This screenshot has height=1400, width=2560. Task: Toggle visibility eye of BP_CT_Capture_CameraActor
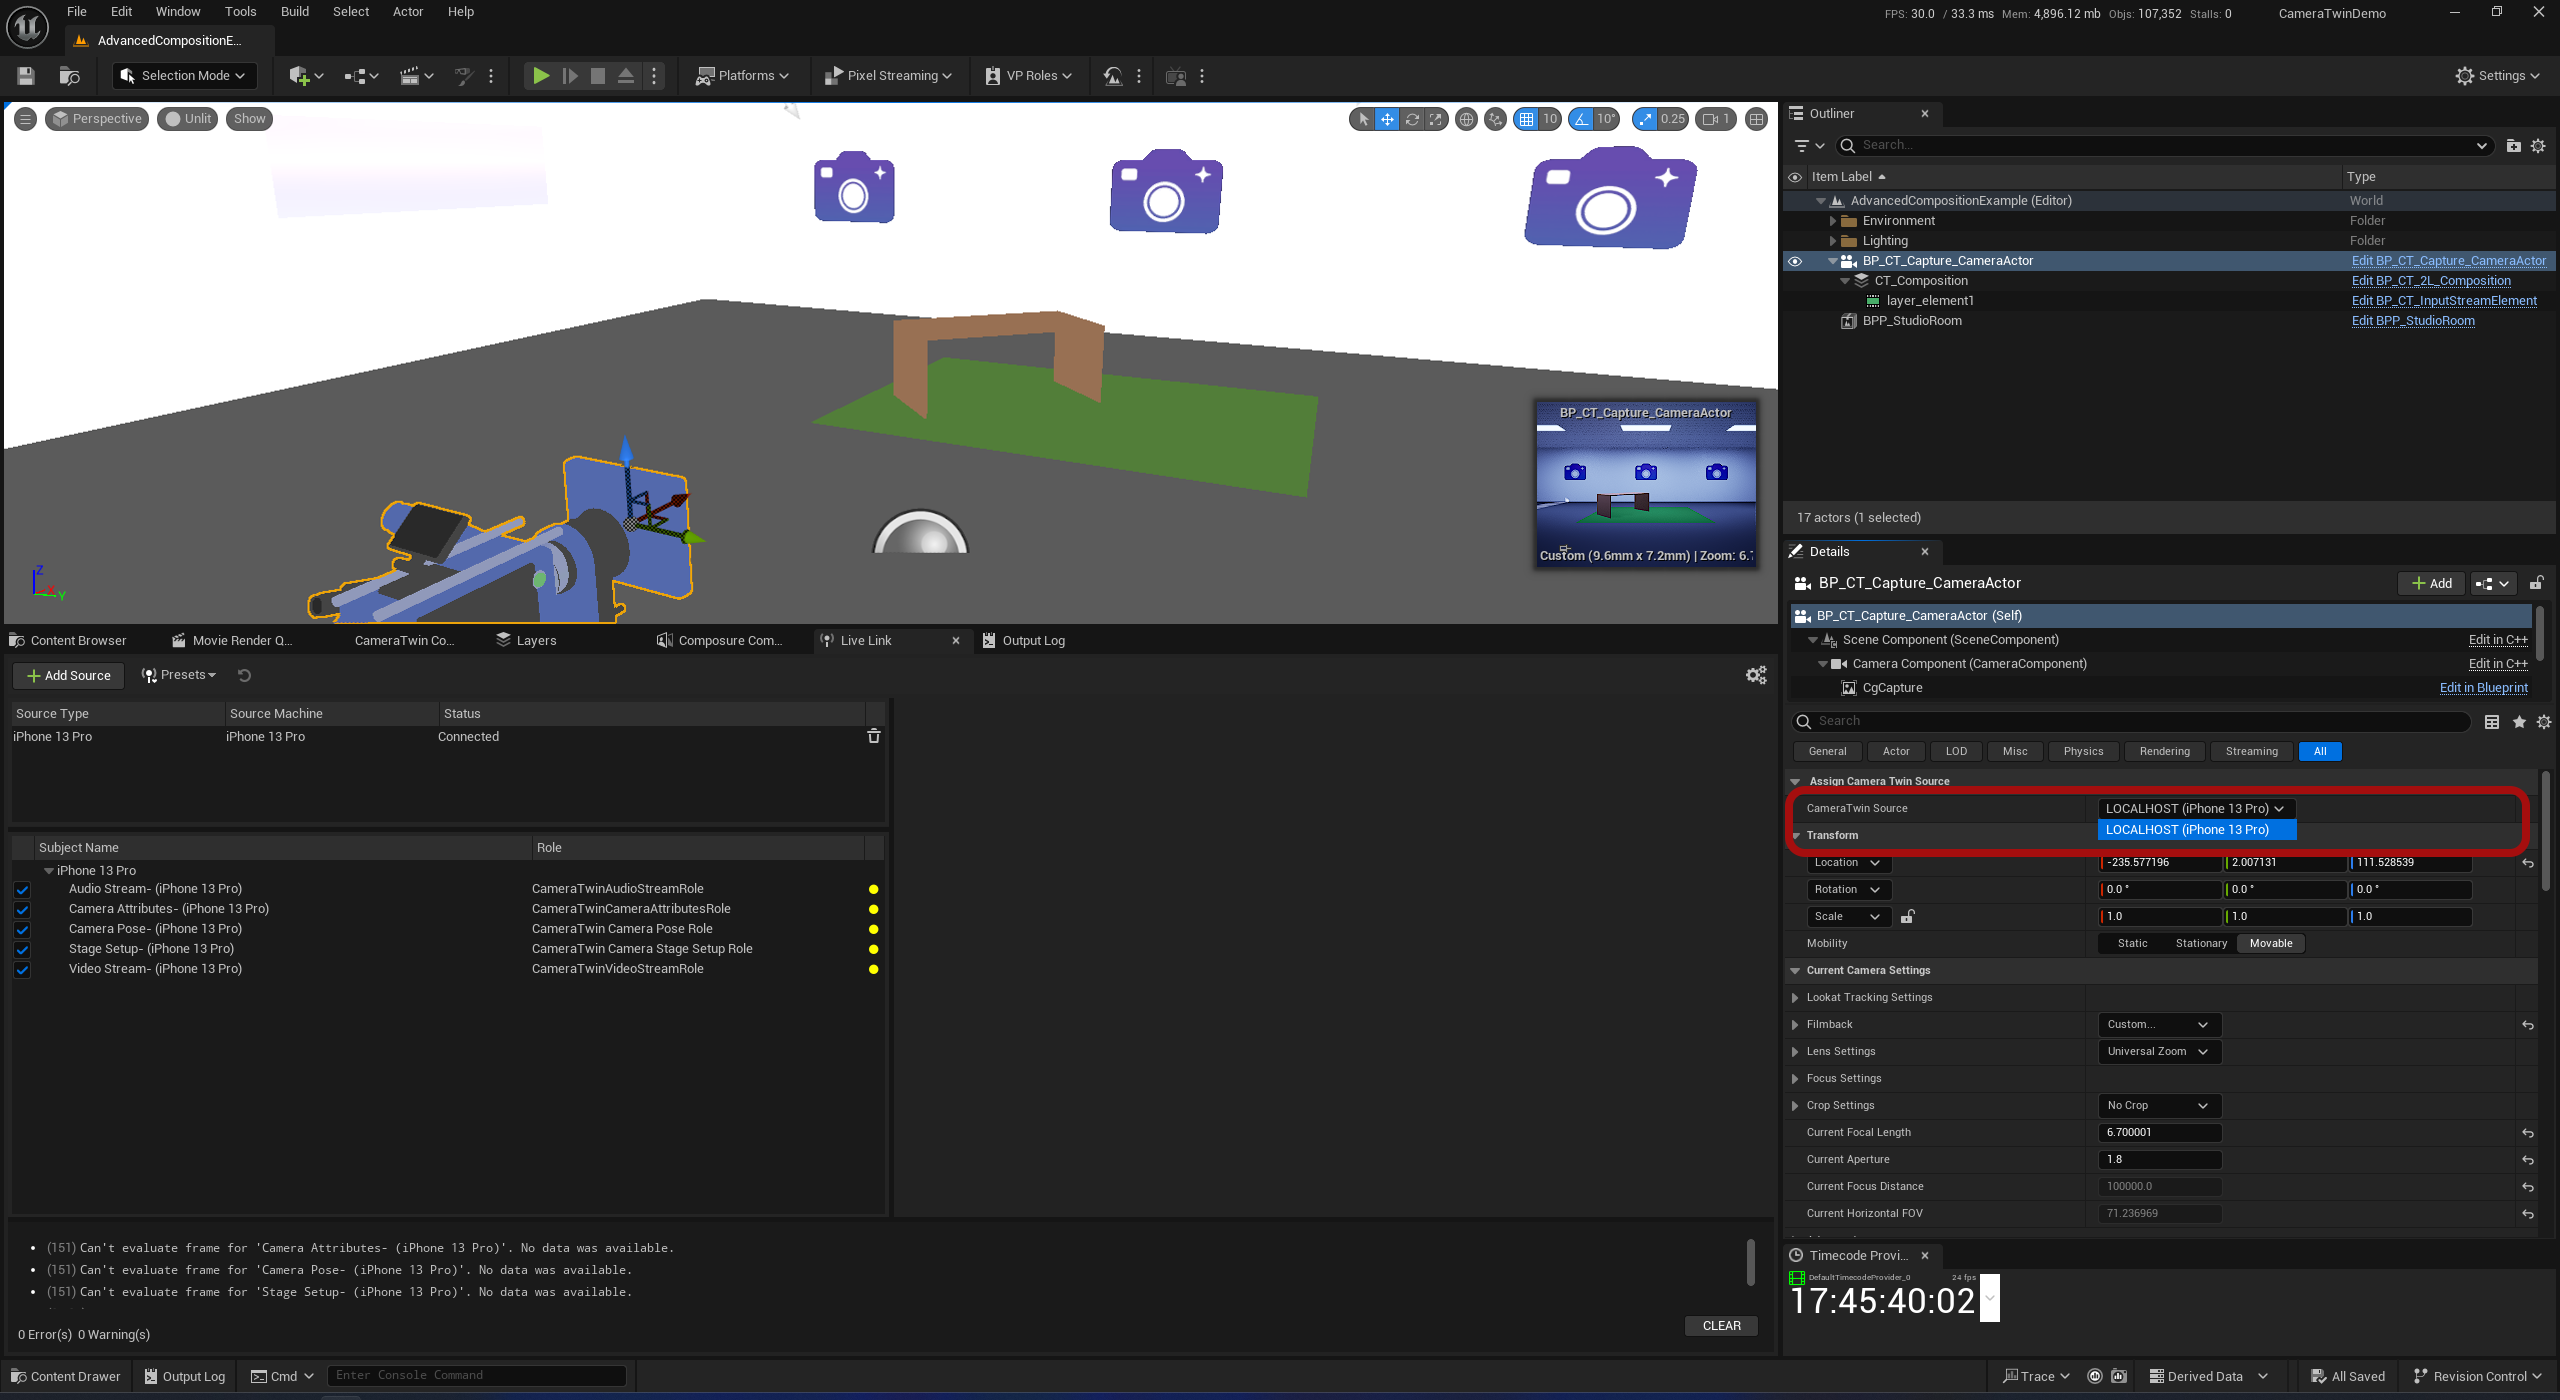pyautogui.click(x=1795, y=261)
